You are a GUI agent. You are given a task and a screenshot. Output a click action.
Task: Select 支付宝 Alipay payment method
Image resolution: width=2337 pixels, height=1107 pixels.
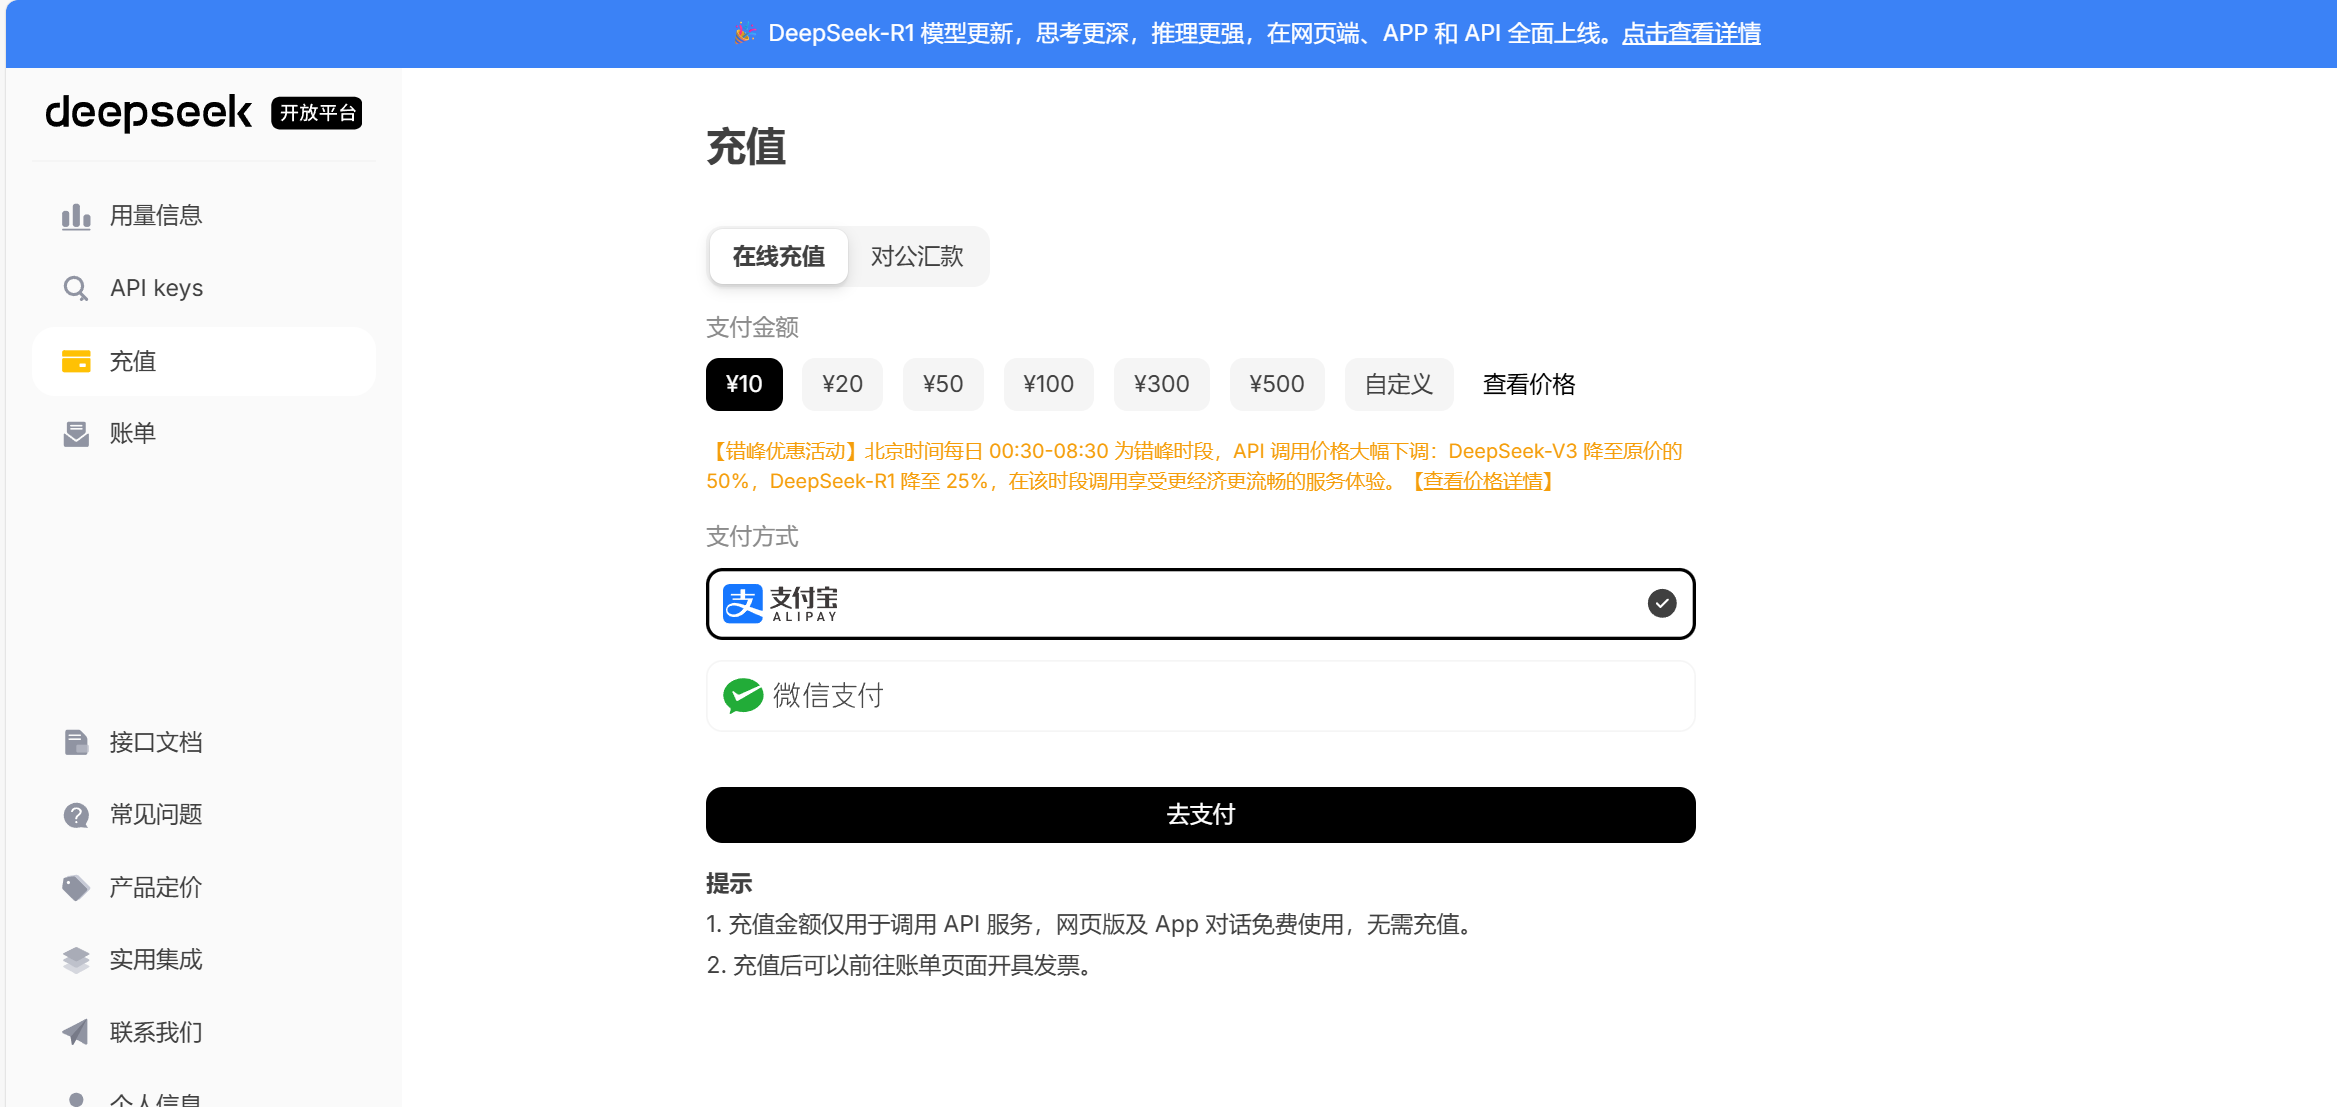pos(1201,604)
